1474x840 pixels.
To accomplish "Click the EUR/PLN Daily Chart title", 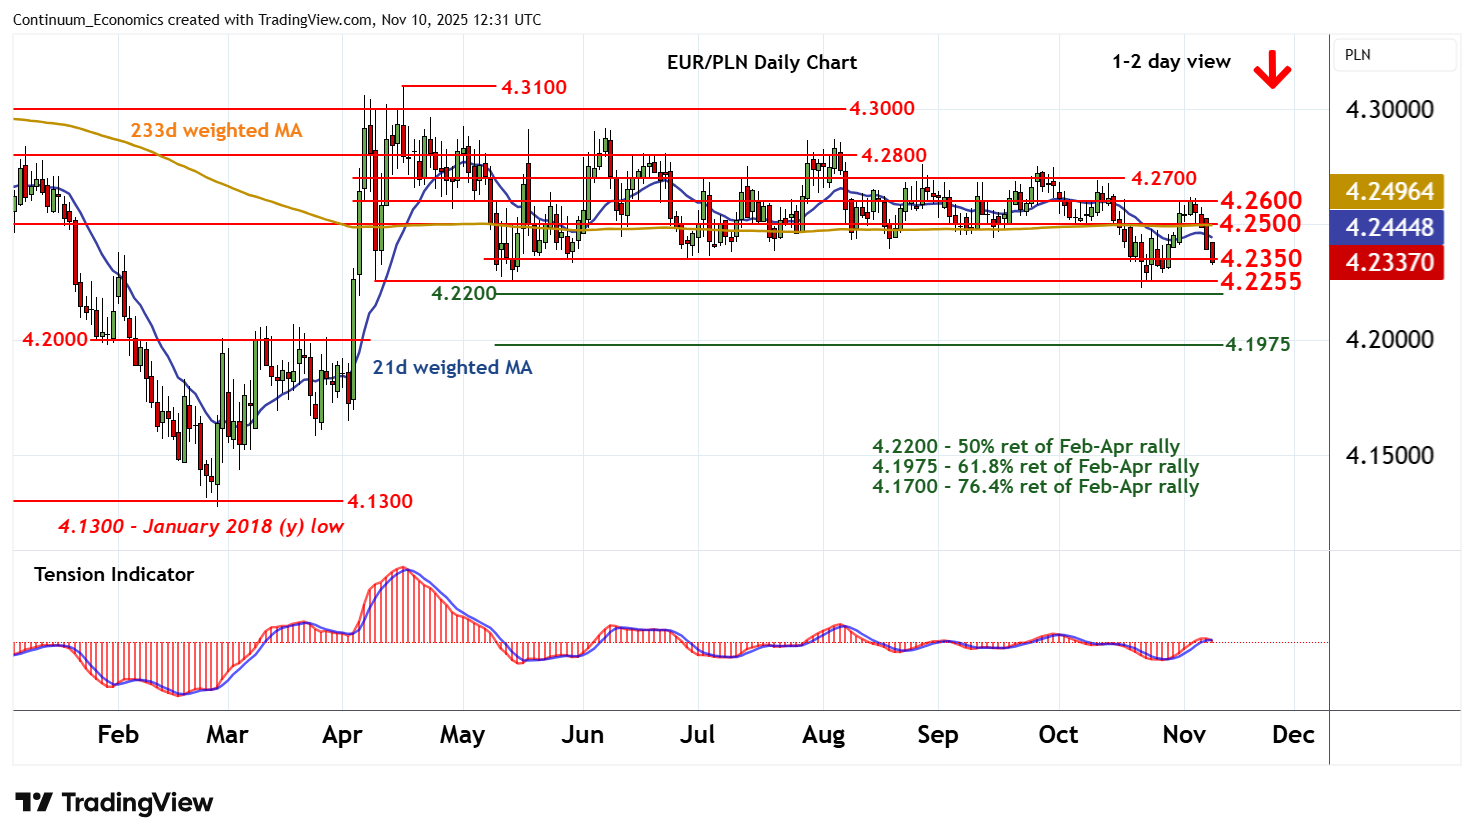I will coord(761,62).
